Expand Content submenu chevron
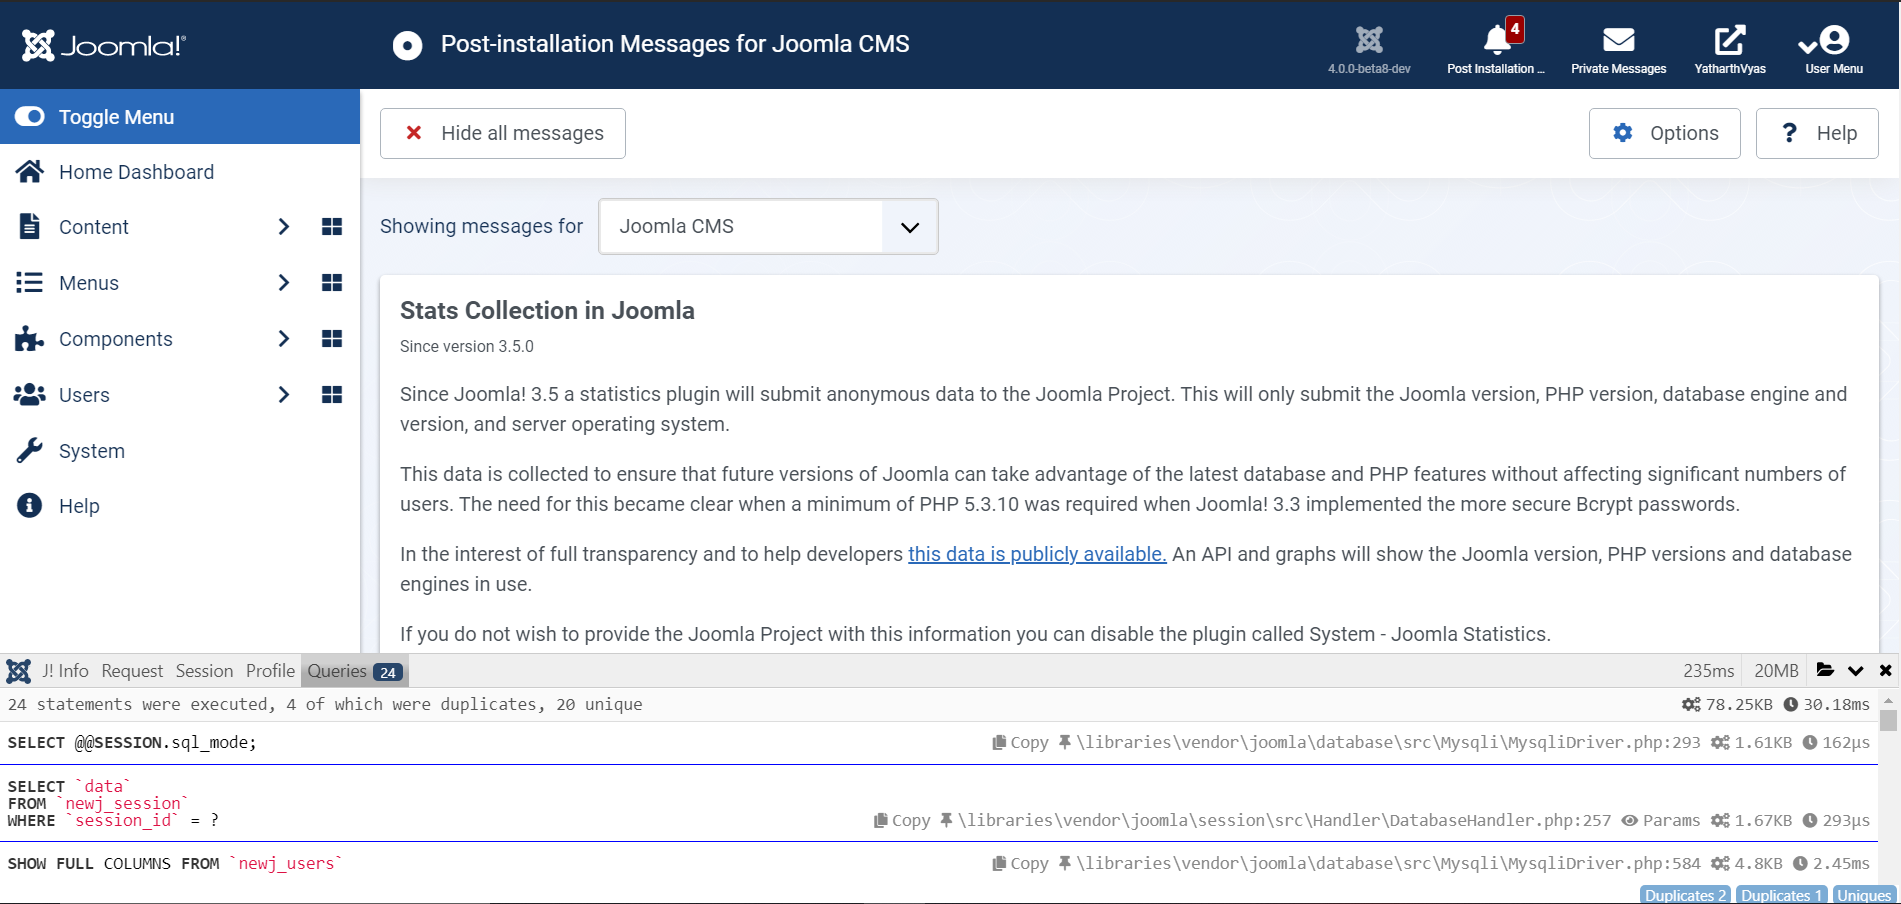Image resolution: width=1901 pixels, height=904 pixels. pos(284,227)
